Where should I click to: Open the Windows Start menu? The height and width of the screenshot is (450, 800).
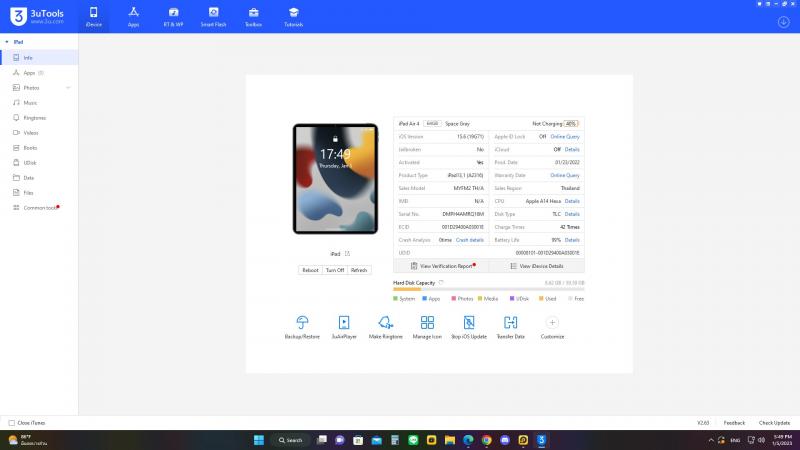click(x=259, y=440)
